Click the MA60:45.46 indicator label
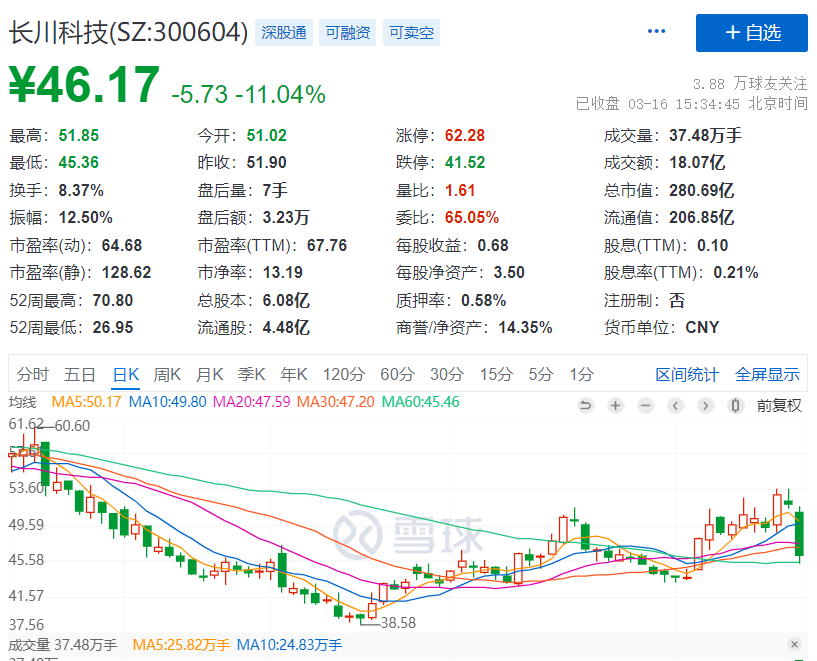The width and height of the screenshot is (817, 661). coord(420,402)
